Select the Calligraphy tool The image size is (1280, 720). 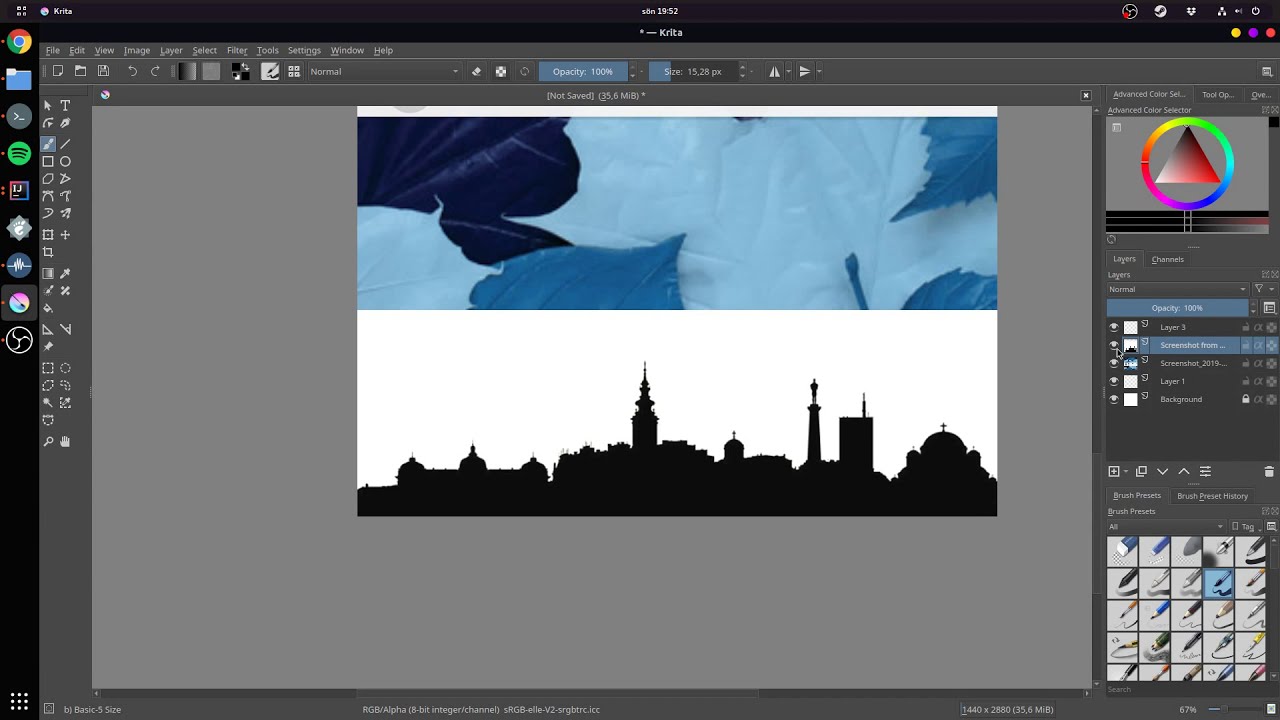coord(66,123)
